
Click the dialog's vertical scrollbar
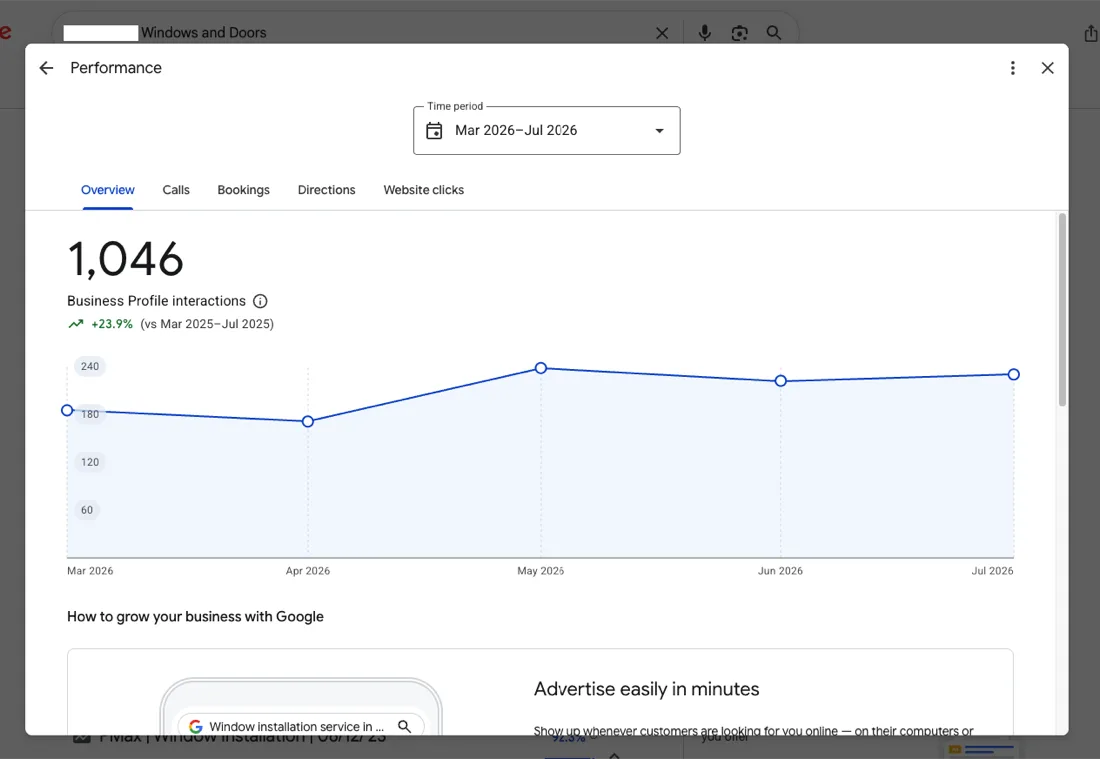[1062, 310]
